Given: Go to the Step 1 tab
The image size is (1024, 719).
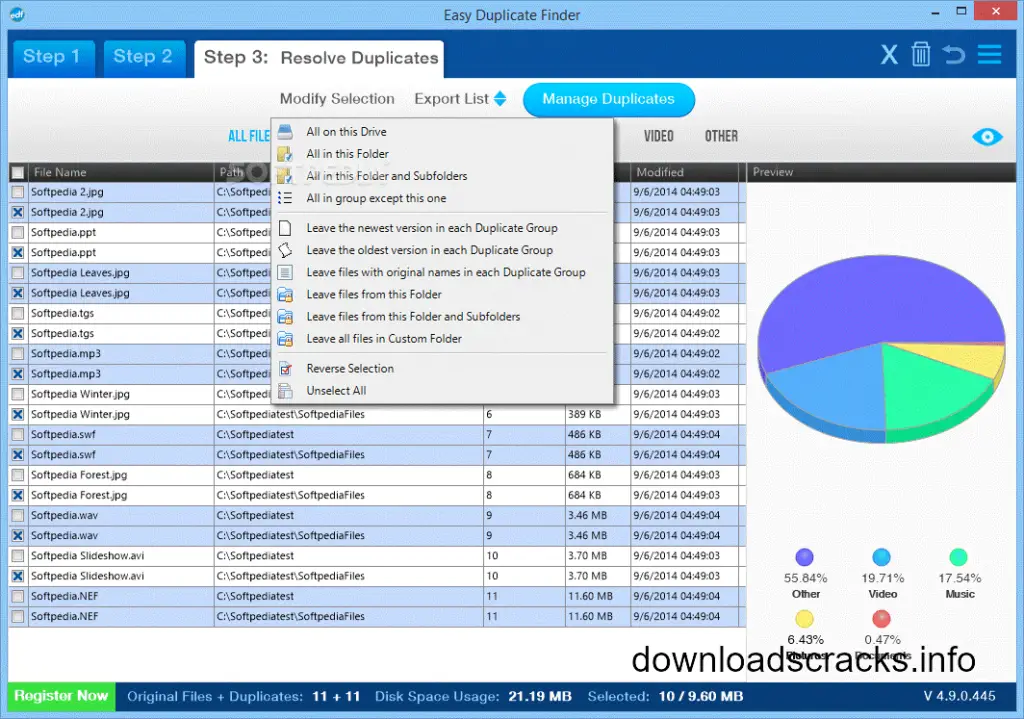Looking at the screenshot, I should click(x=52, y=57).
